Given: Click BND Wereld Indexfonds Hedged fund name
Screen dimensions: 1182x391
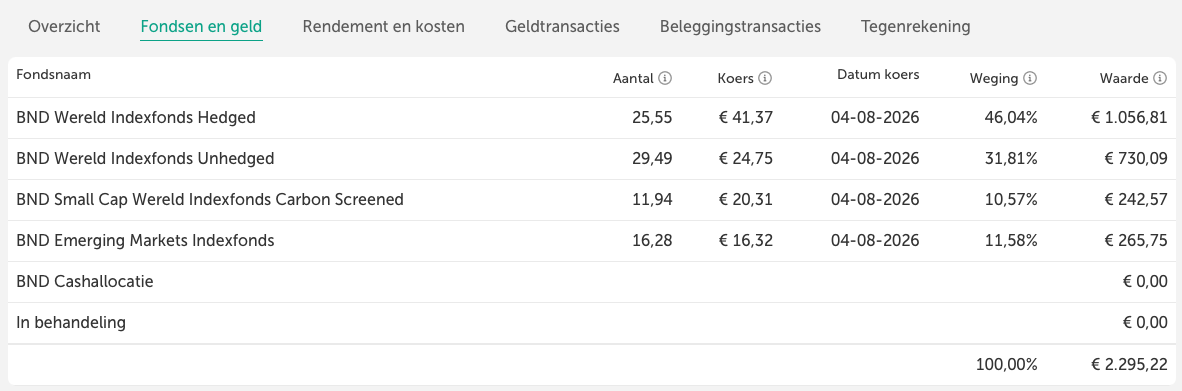Looking at the screenshot, I should [136, 118].
